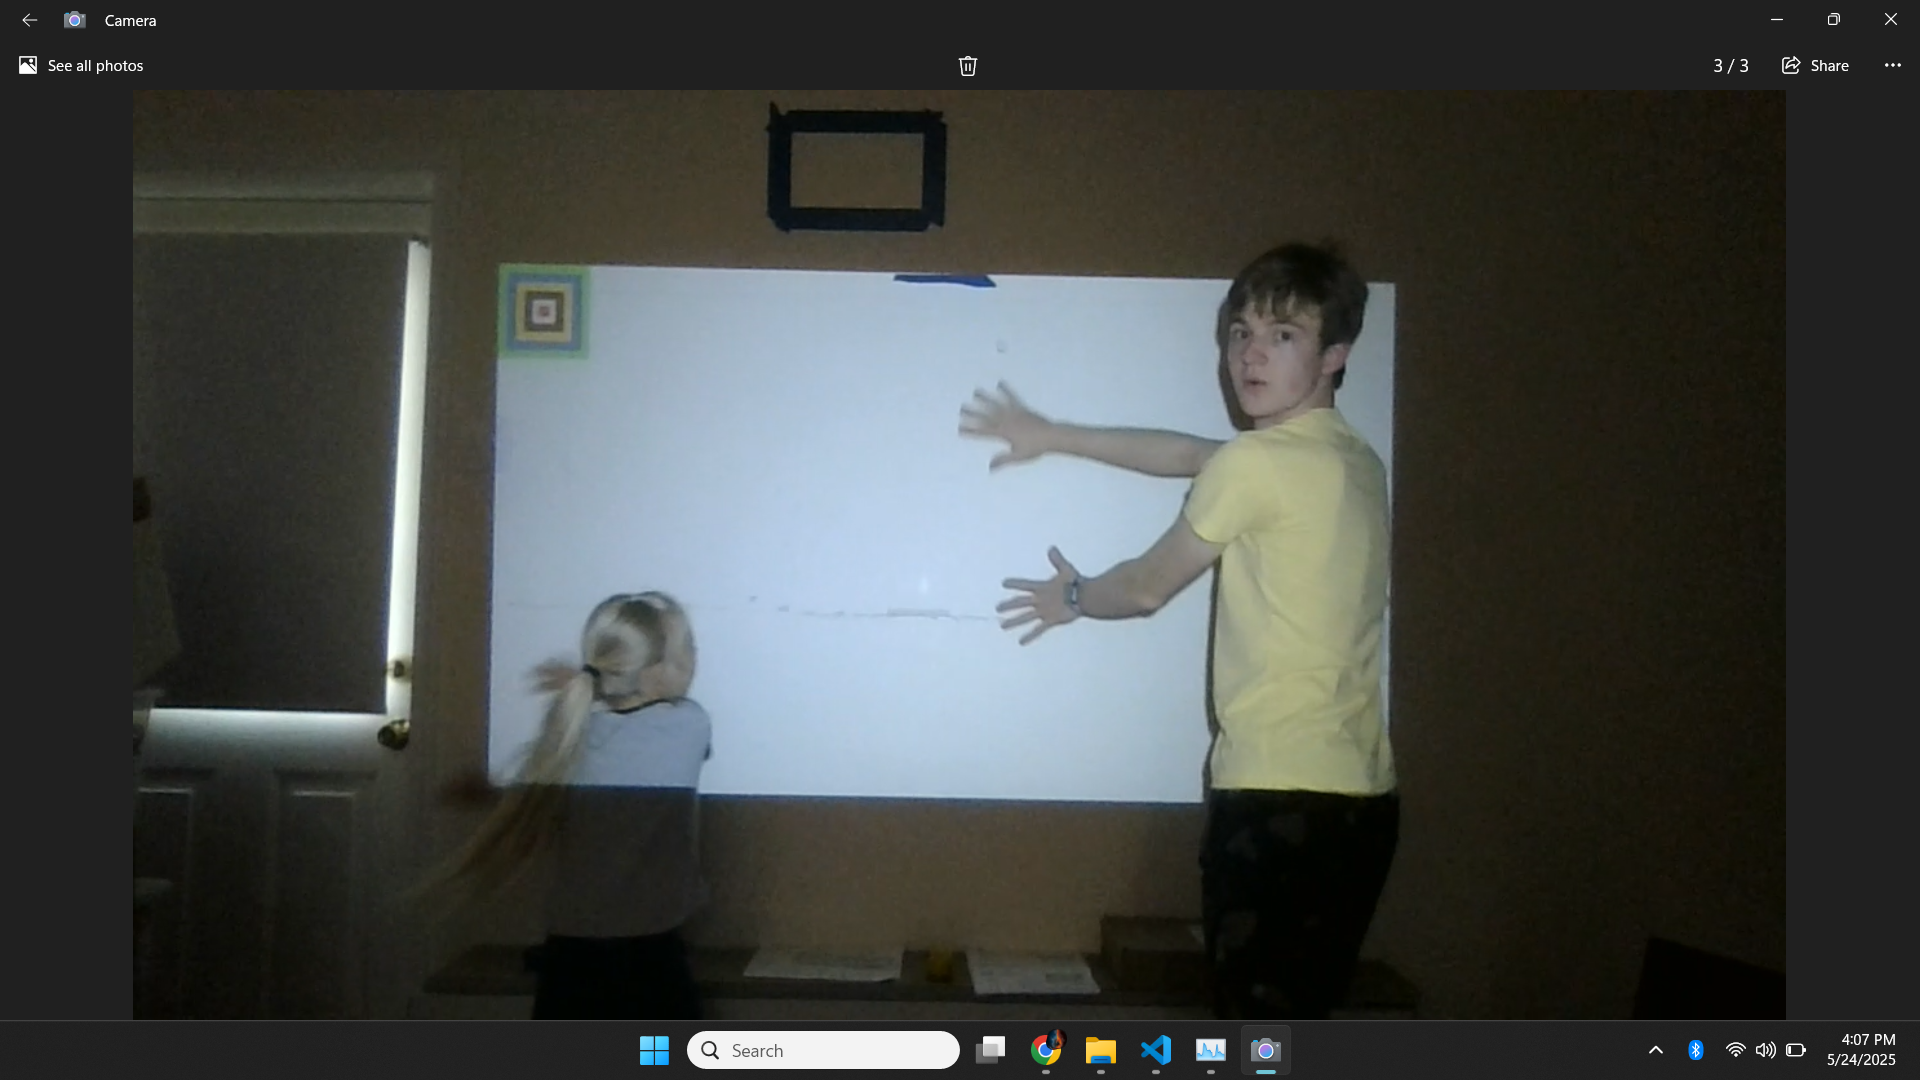Open Bluetooth settings from system tray
Image resolution: width=1920 pixels, height=1080 pixels.
coord(1696,1050)
